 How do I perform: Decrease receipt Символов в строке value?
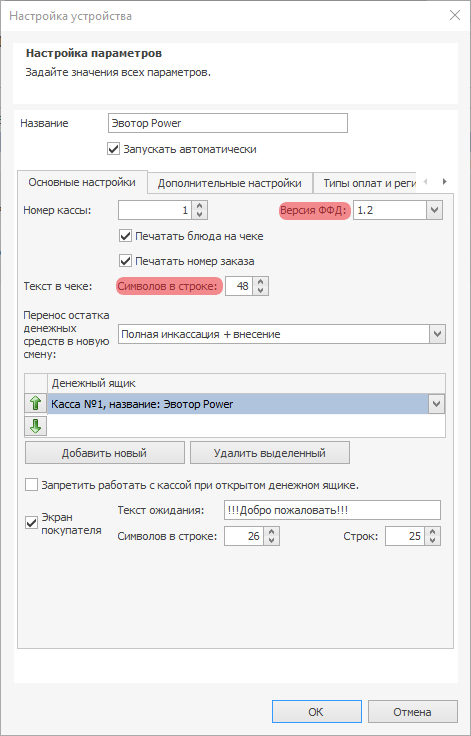pyautogui.click(x=261, y=291)
